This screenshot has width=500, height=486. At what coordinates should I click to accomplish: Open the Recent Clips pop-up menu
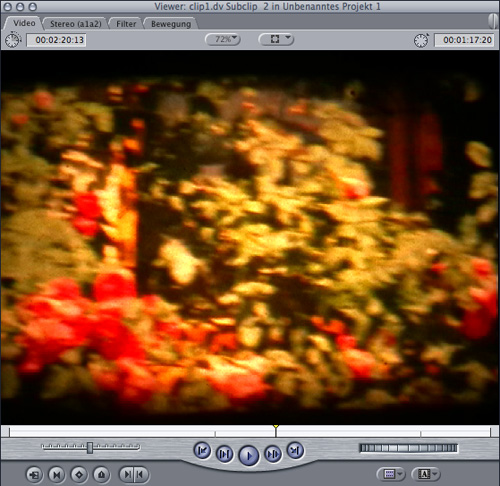tap(391, 474)
